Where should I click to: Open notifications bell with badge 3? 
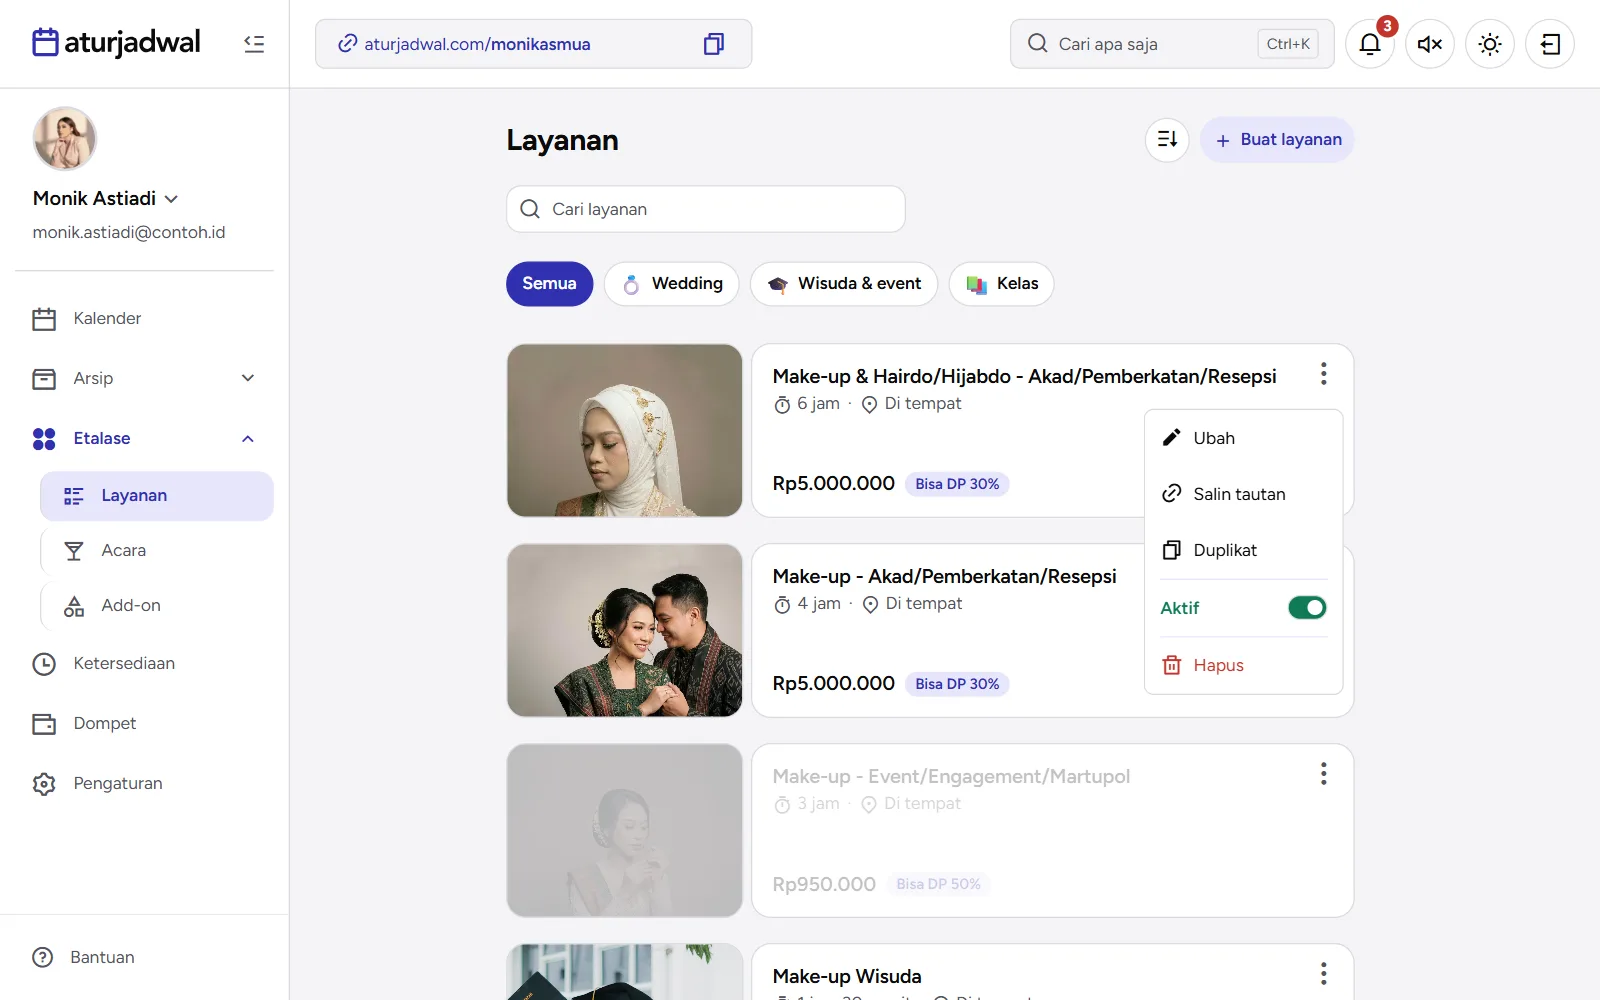(x=1370, y=44)
